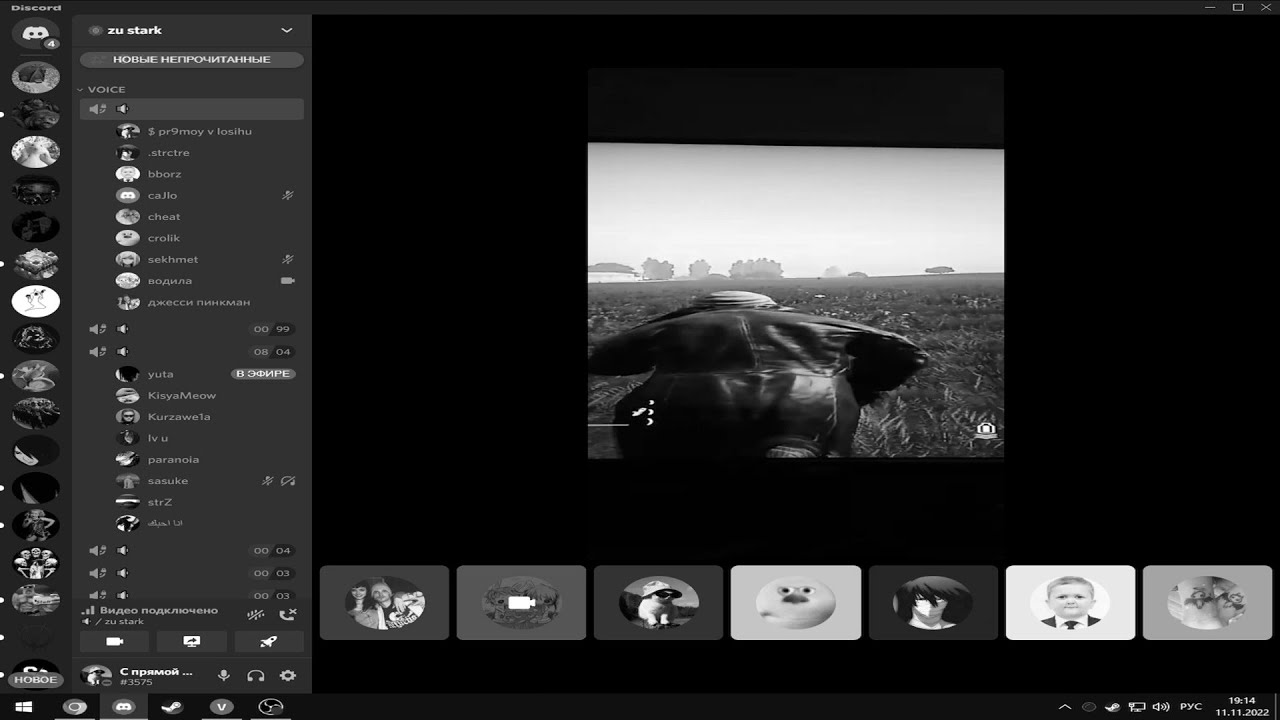Toggle noise suppression in voice panel
The width and height of the screenshot is (1280, 720).
point(256,615)
